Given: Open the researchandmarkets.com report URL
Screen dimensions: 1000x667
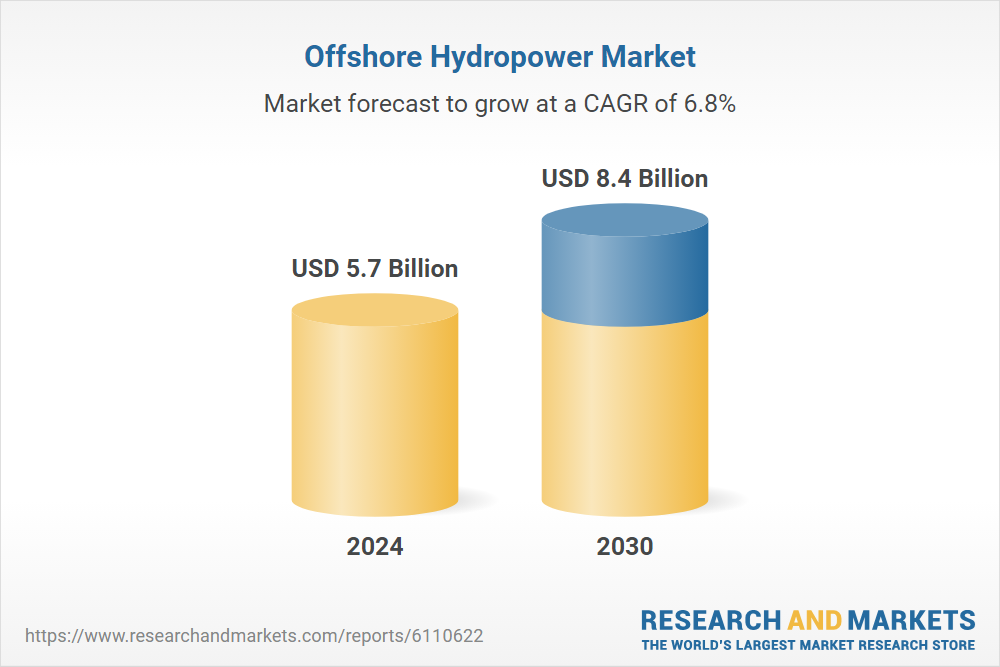Looking at the screenshot, I should [x=259, y=636].
